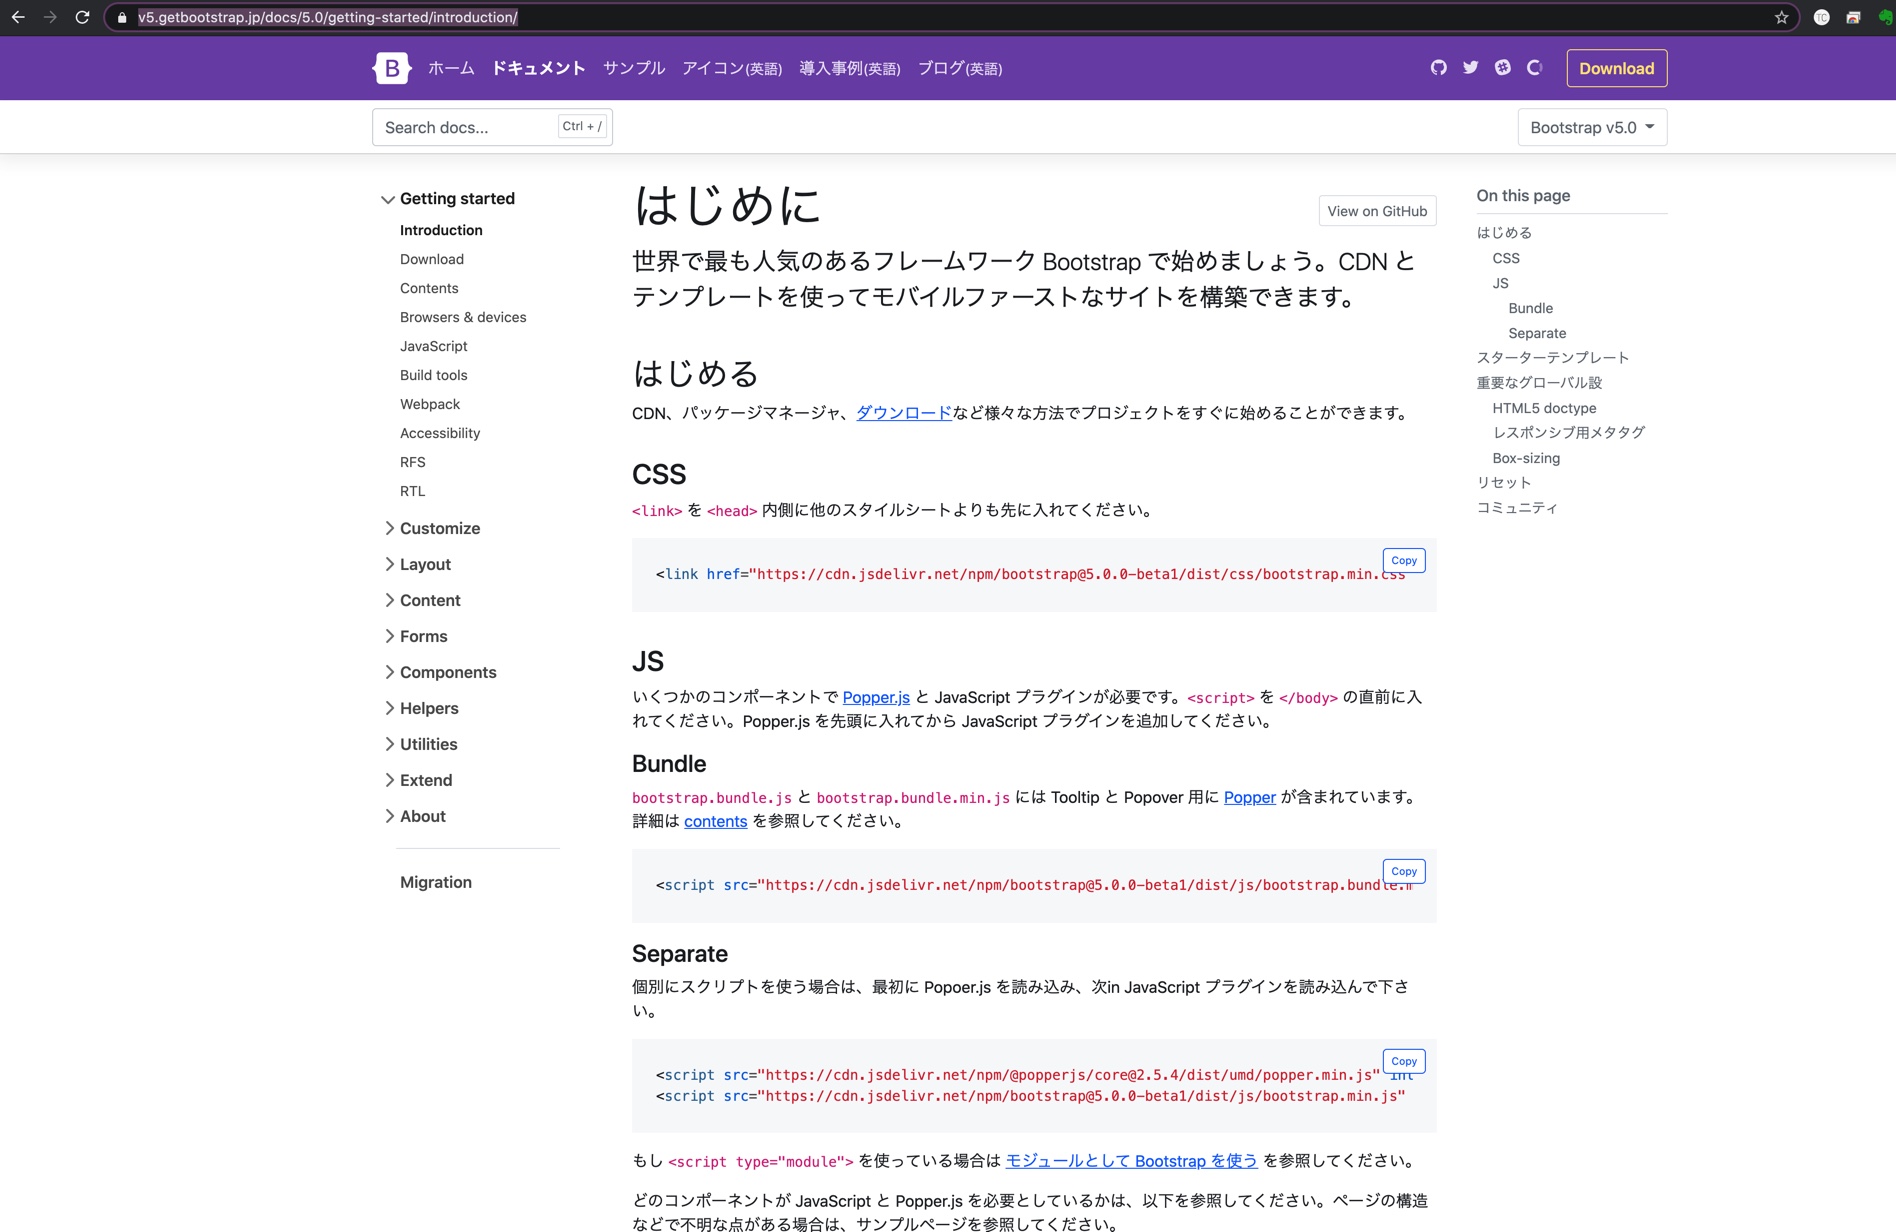Viewport: 1896px width, 1232px height.
Task: Click View on GitHub button
Action: (x=1377, y=211)
